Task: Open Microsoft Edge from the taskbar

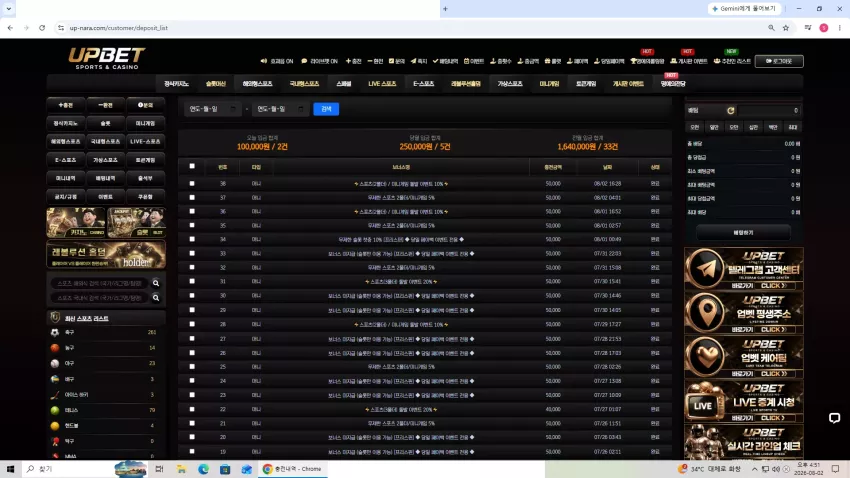Action: 203,469
